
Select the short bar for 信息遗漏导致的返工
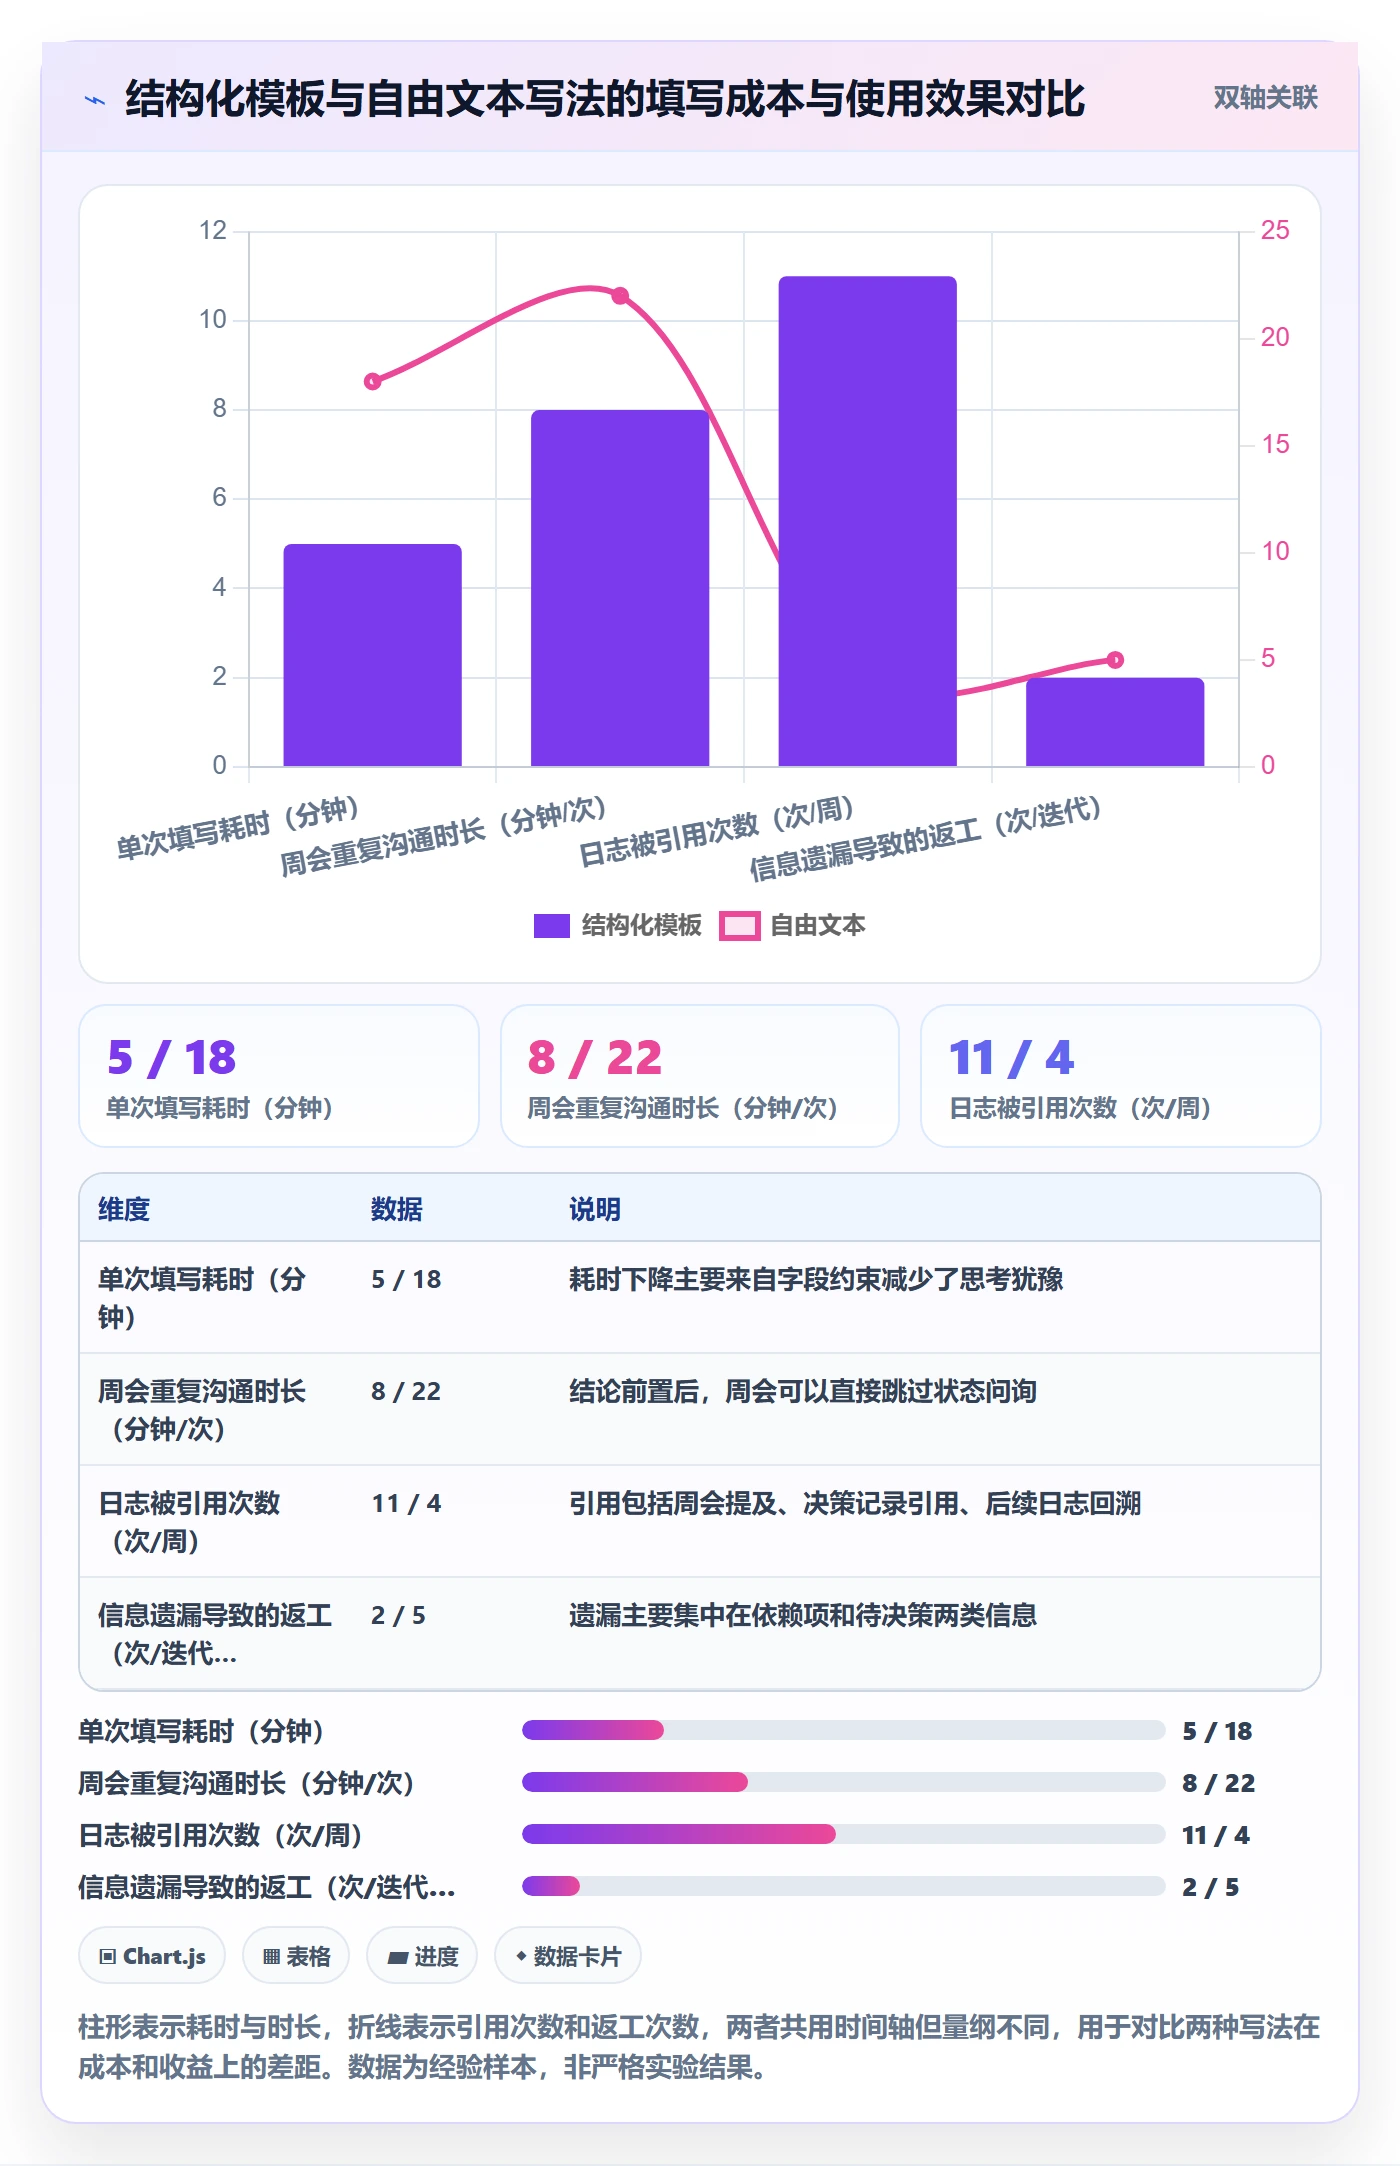click(1115, 722)
